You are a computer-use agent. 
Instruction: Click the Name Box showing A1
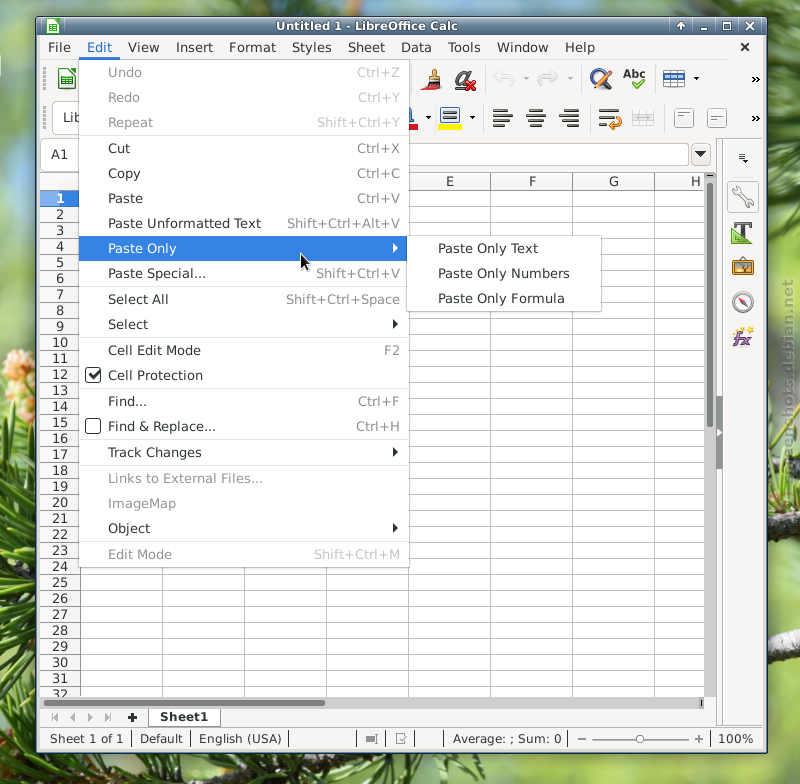(x=60, y=154)
